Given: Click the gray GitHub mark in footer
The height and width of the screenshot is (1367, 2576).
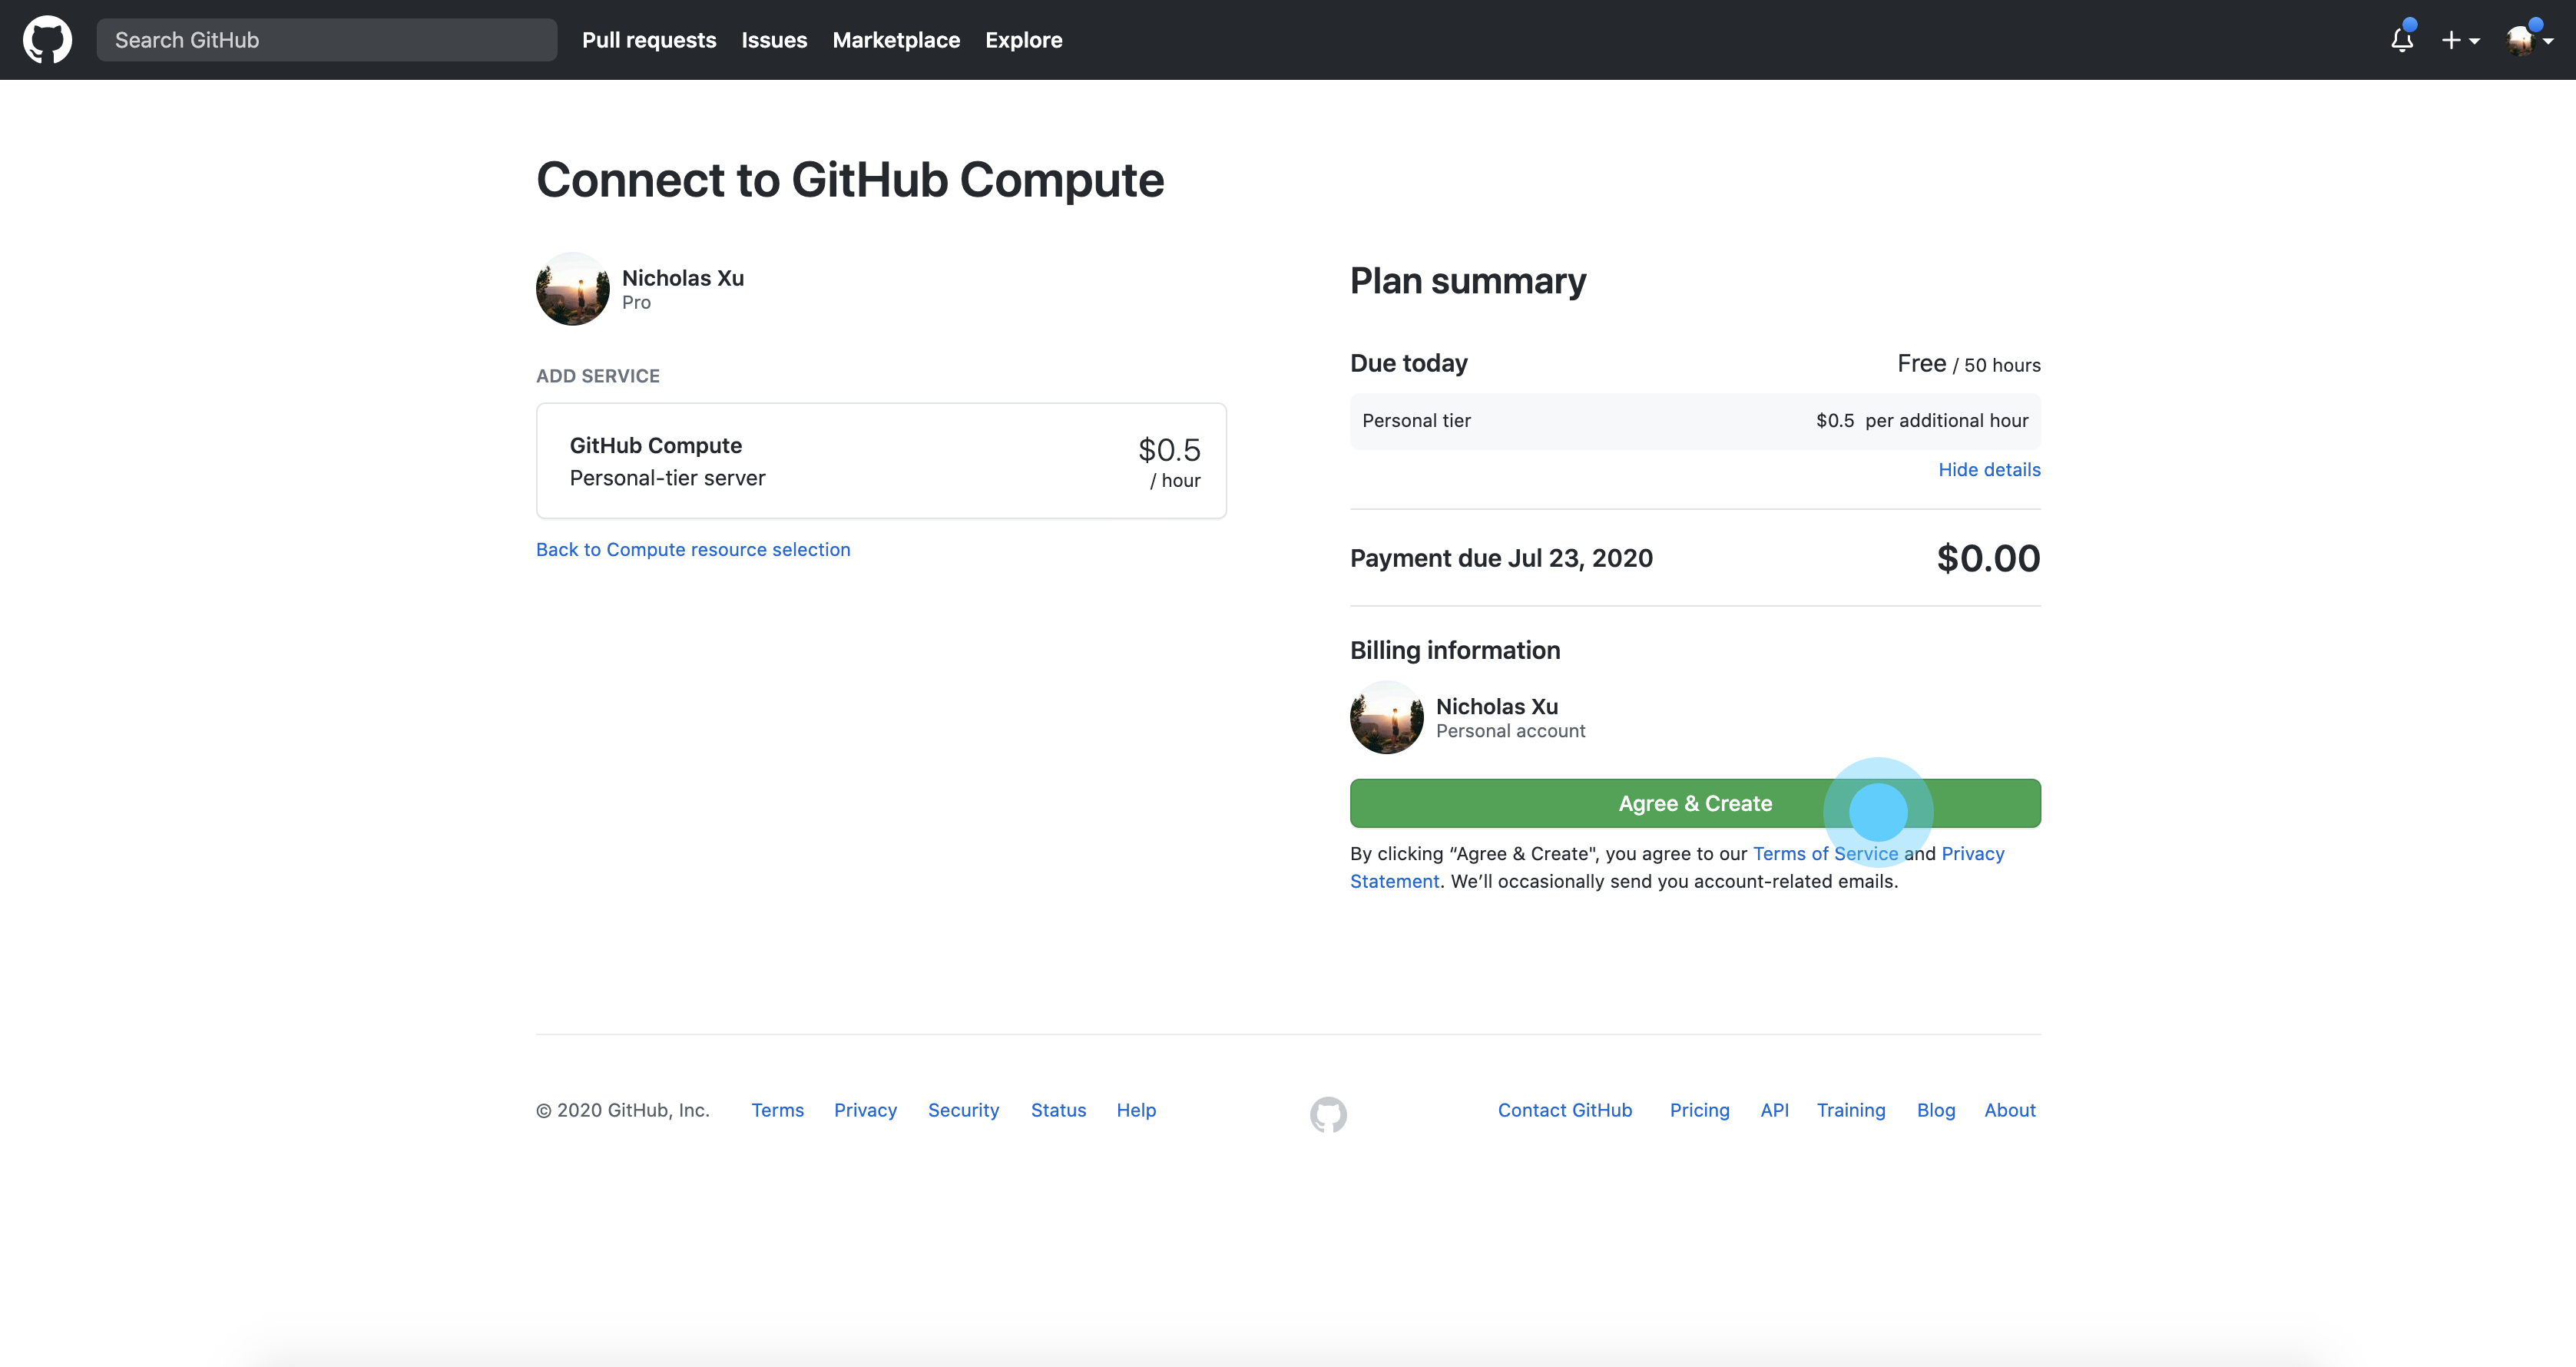Looking at the screenshot, I should (x=1328, y=1113).
